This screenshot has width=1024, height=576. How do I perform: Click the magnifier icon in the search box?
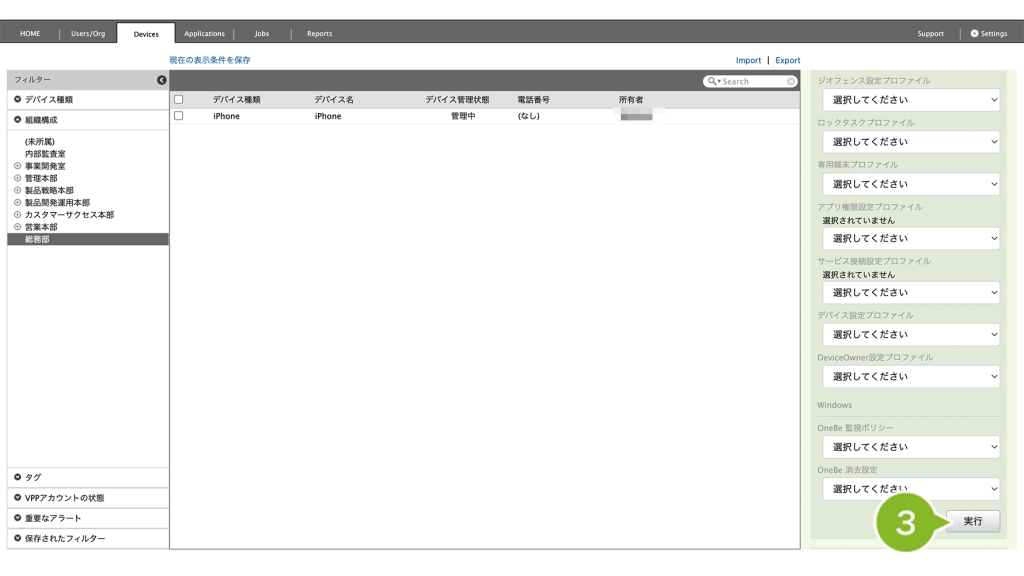[712, 82]
